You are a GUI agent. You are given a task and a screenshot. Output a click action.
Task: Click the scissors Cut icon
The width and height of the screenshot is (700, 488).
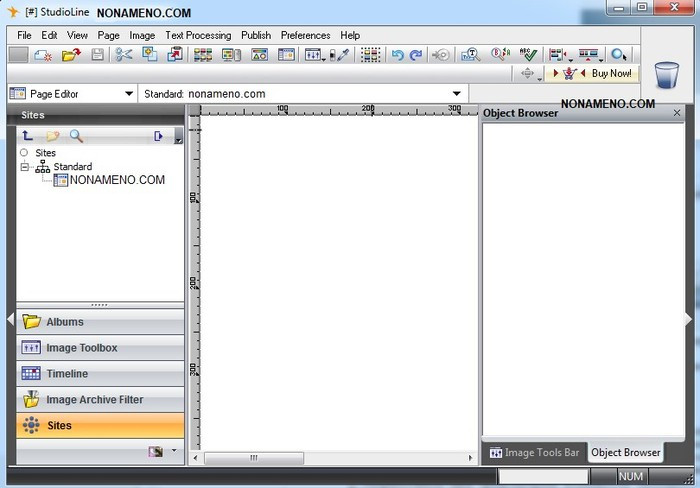tap(124, 55)
